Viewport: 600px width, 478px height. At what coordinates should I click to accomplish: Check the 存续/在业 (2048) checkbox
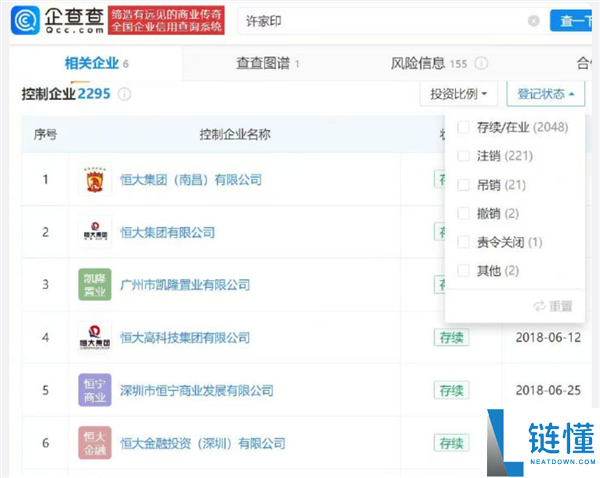pyautogui.click(x=463, y=127)
